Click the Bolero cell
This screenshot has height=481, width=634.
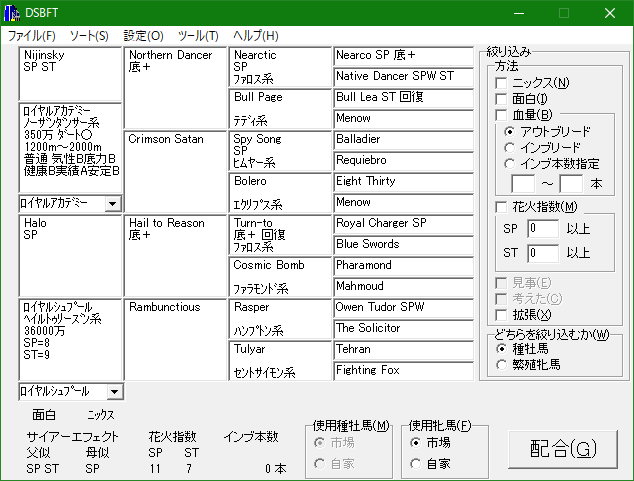[280, 193]
